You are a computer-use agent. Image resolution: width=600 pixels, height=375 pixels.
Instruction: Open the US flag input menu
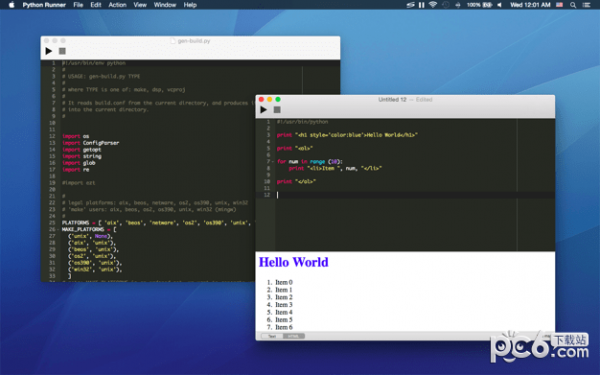pyautogui.click(x=559, y=5)
